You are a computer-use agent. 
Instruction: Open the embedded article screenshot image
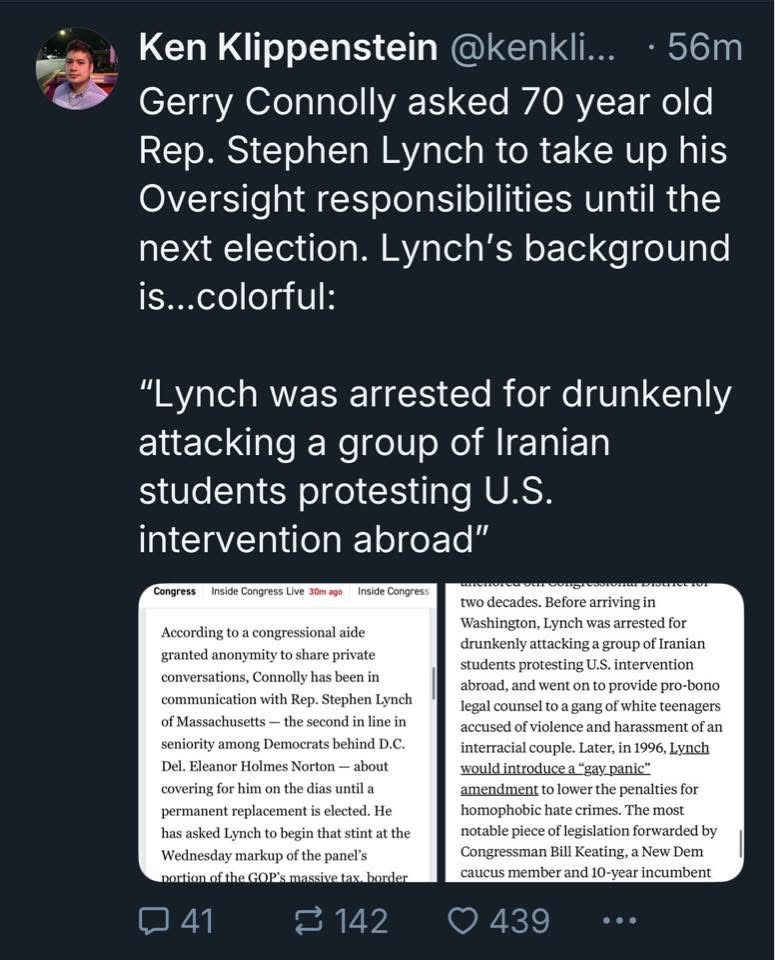[440, 730]
